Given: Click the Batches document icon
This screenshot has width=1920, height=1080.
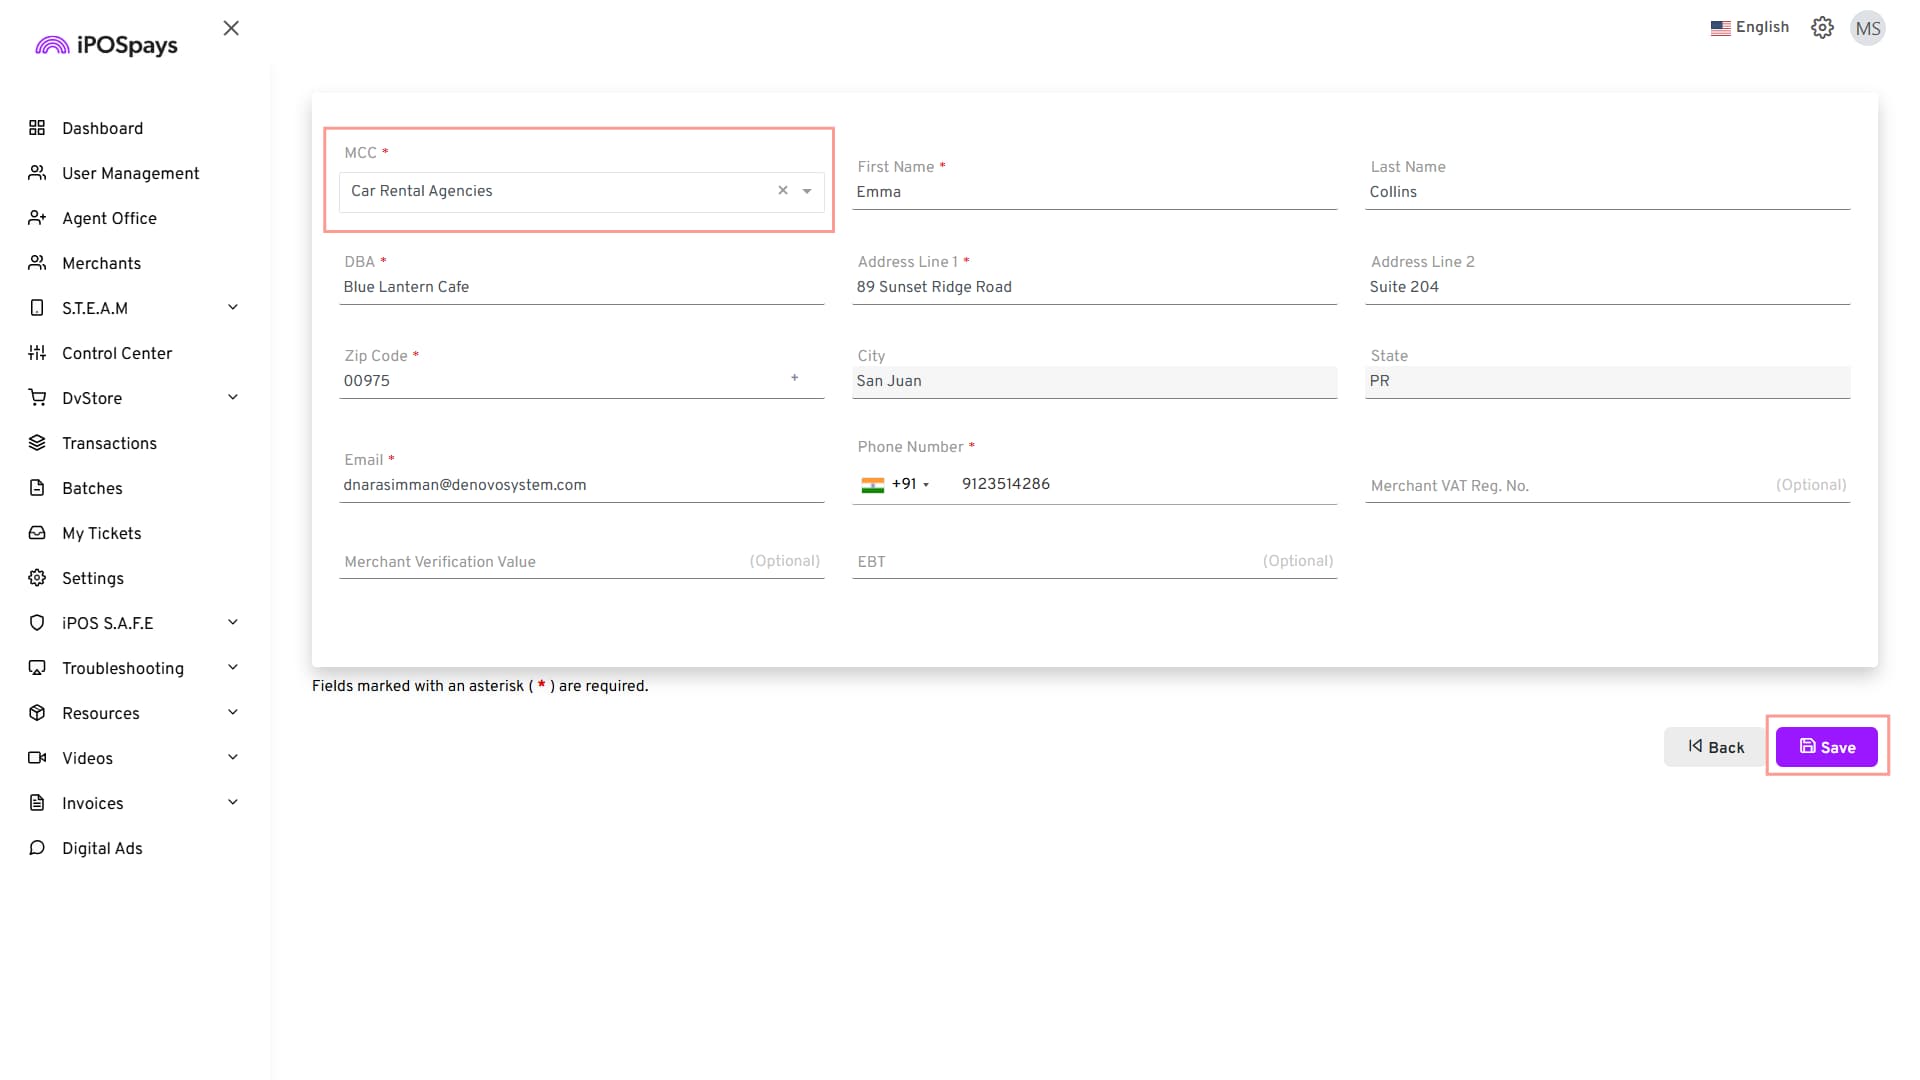Looking at the screenshot, I should tap(37, 488).
